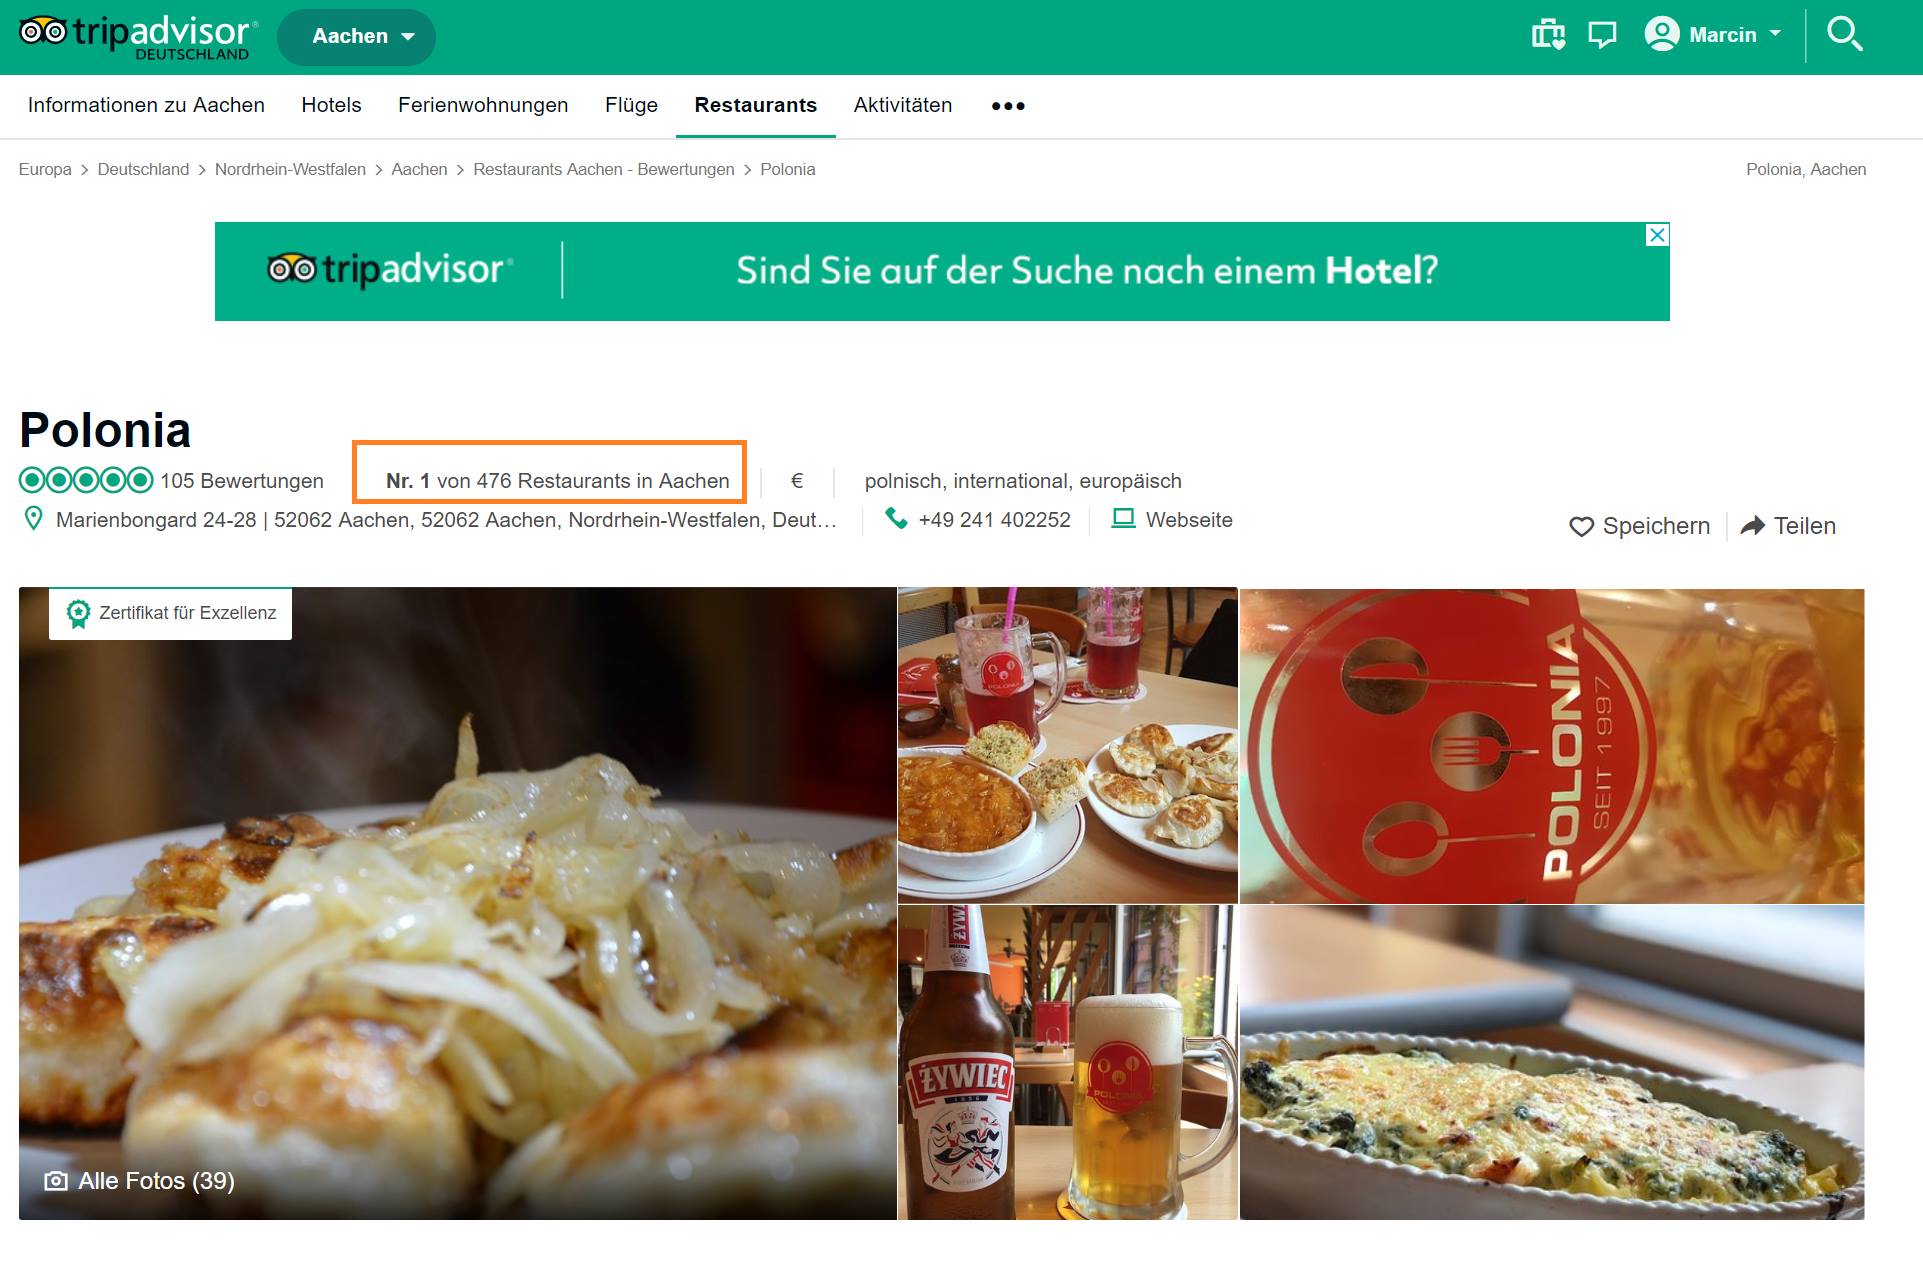
Task: Click the camera icon beside Alle Fotos
Action: point(56,1181)
